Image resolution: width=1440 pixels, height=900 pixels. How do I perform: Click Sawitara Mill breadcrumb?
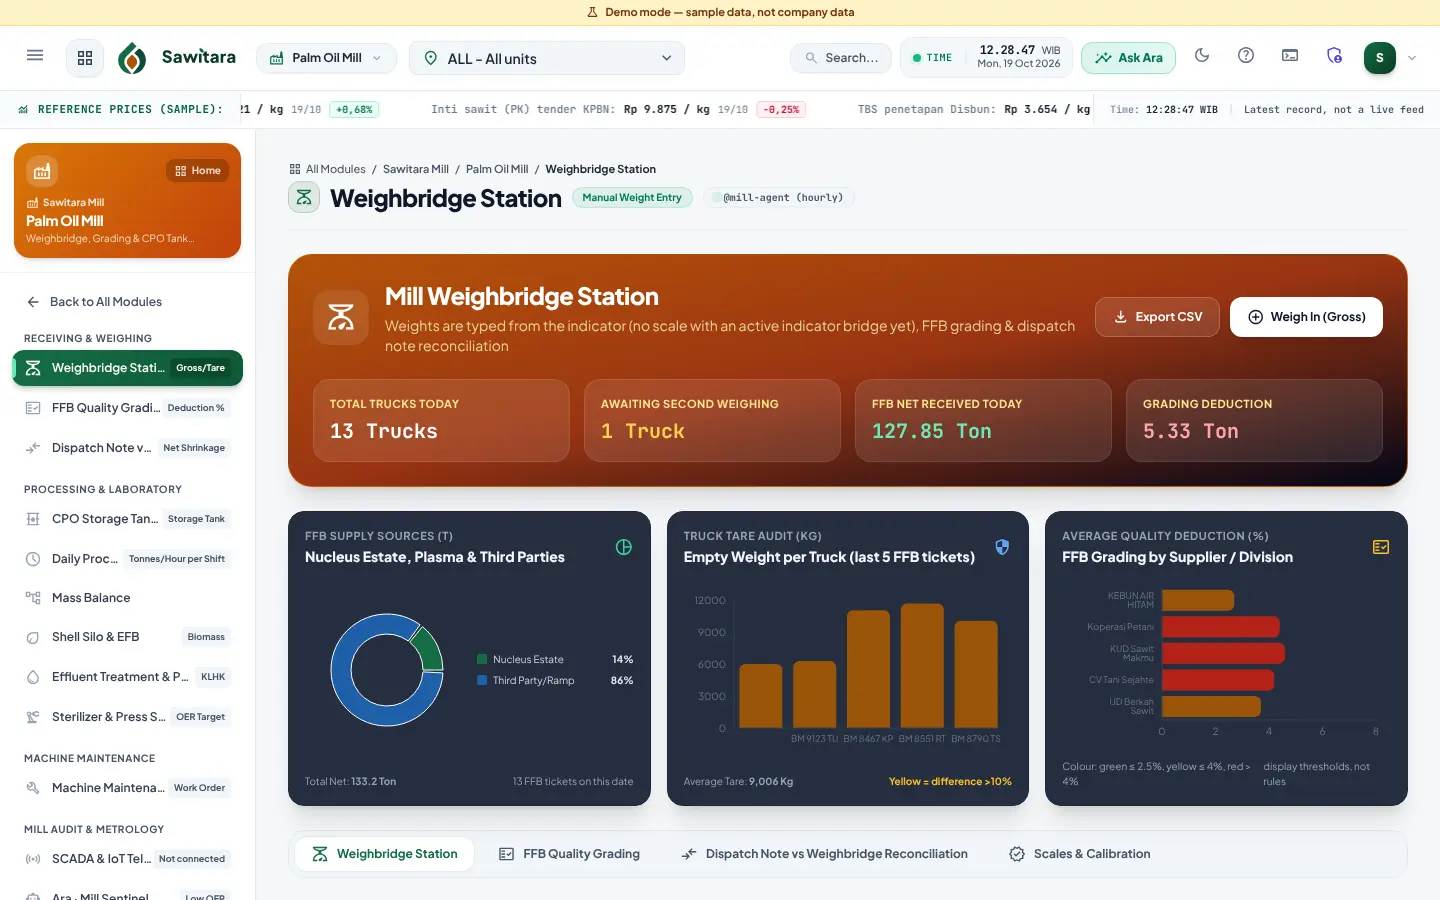(x=415, y=169)
